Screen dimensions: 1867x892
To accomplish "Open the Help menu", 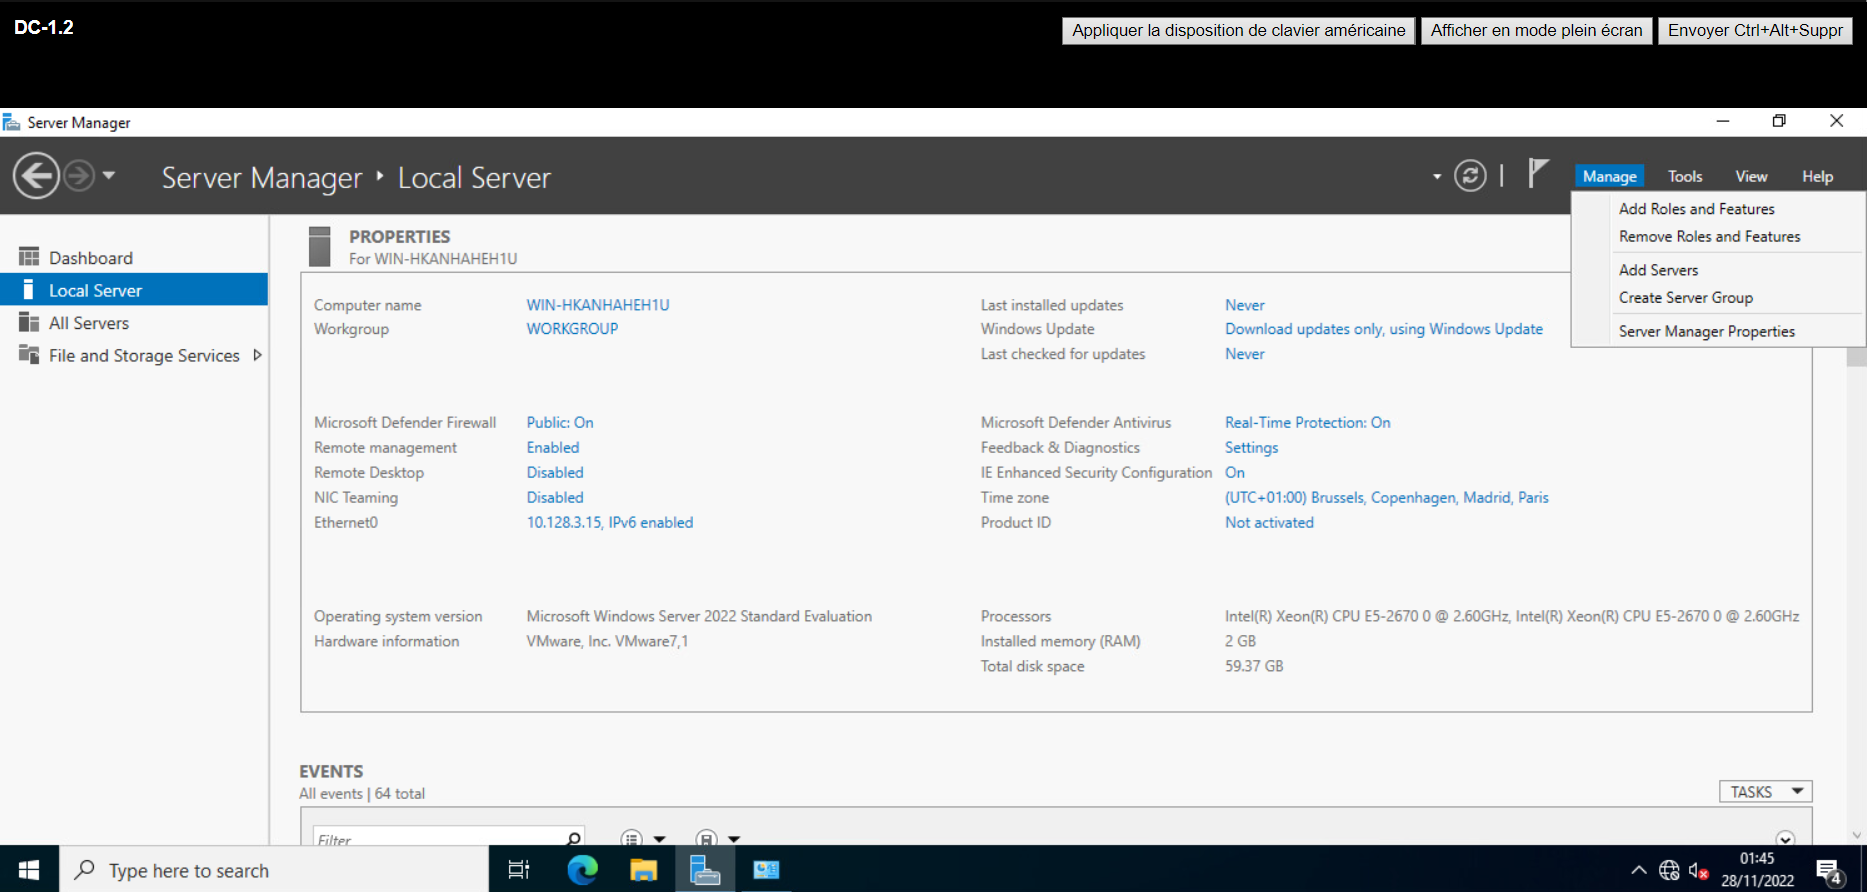I will pyautogui.click(x=1818, y=176).
